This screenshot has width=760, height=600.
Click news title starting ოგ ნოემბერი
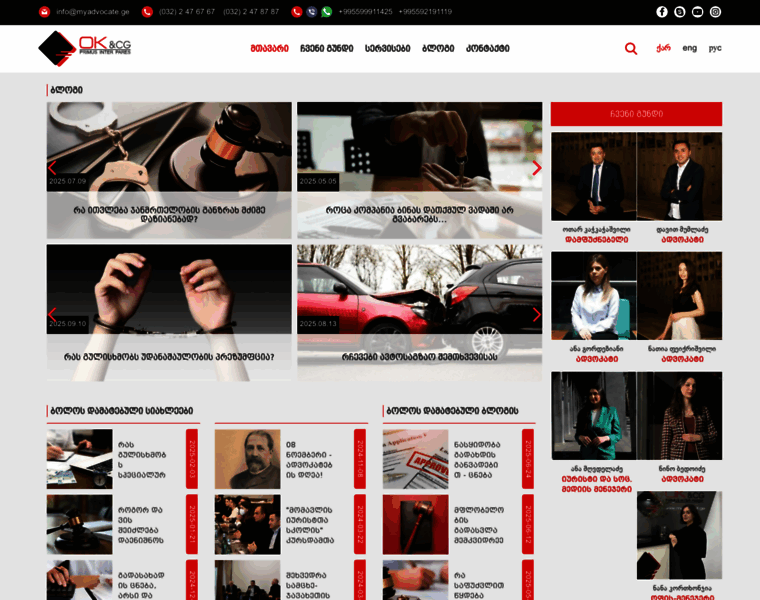pos(309,459)
